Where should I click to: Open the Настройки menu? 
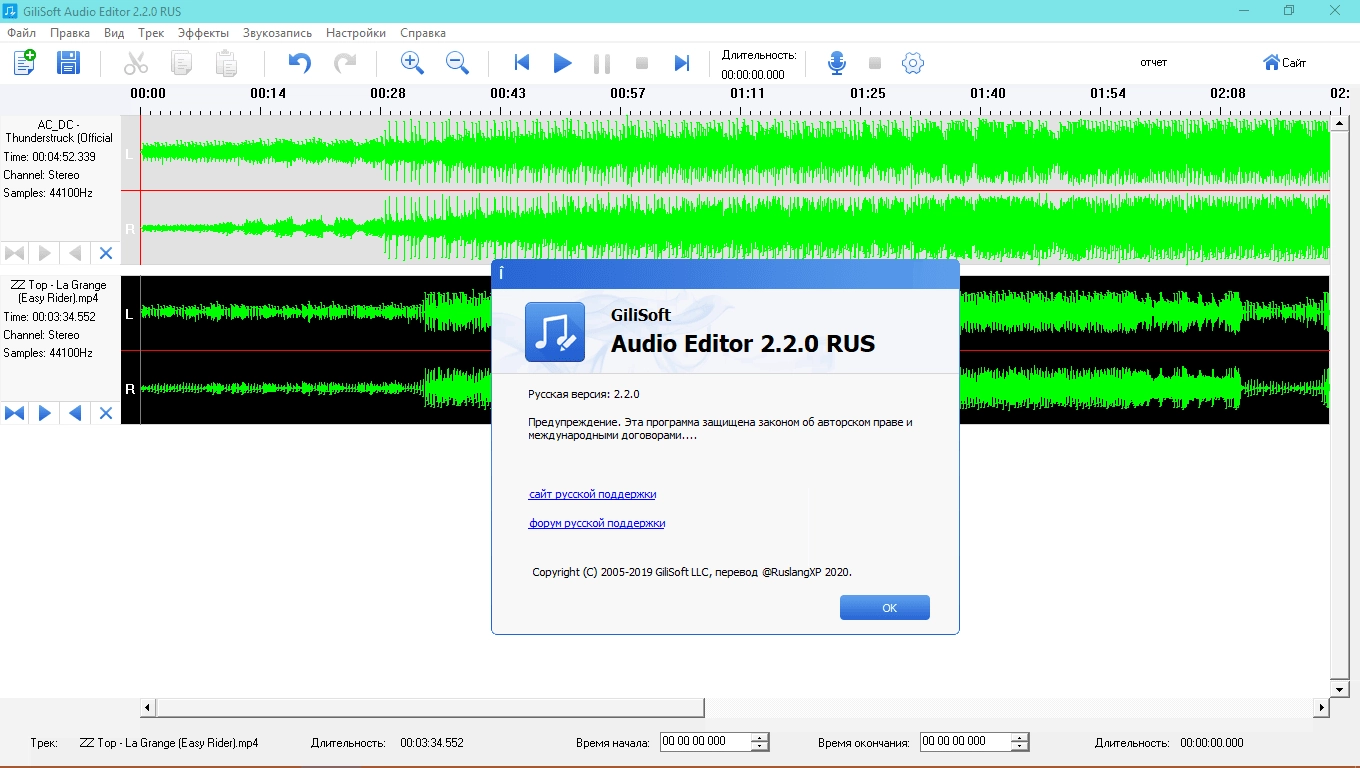pos(356,33)
